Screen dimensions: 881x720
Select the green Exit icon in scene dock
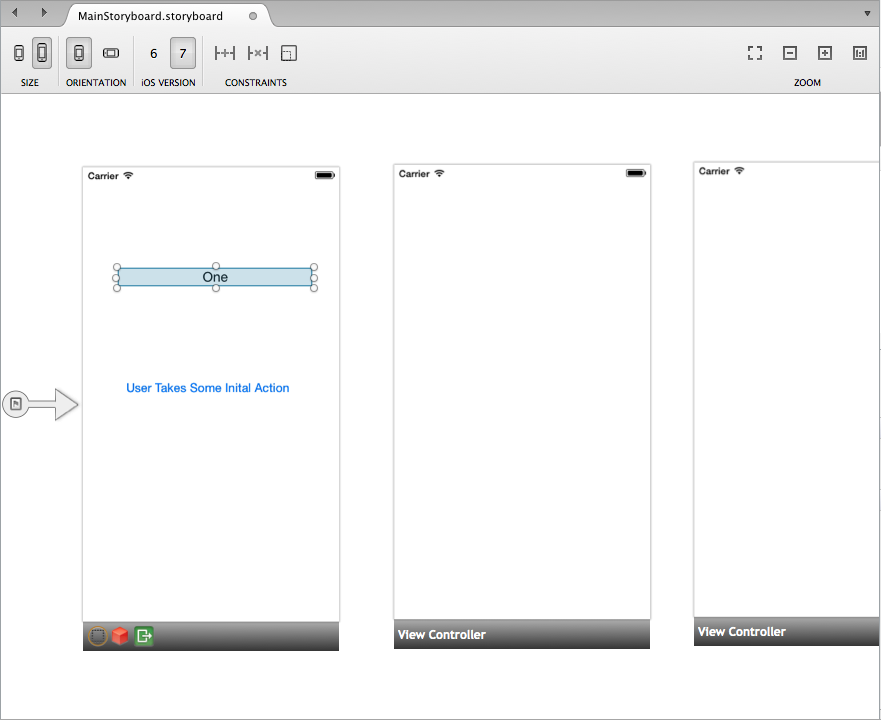[143, 635]
